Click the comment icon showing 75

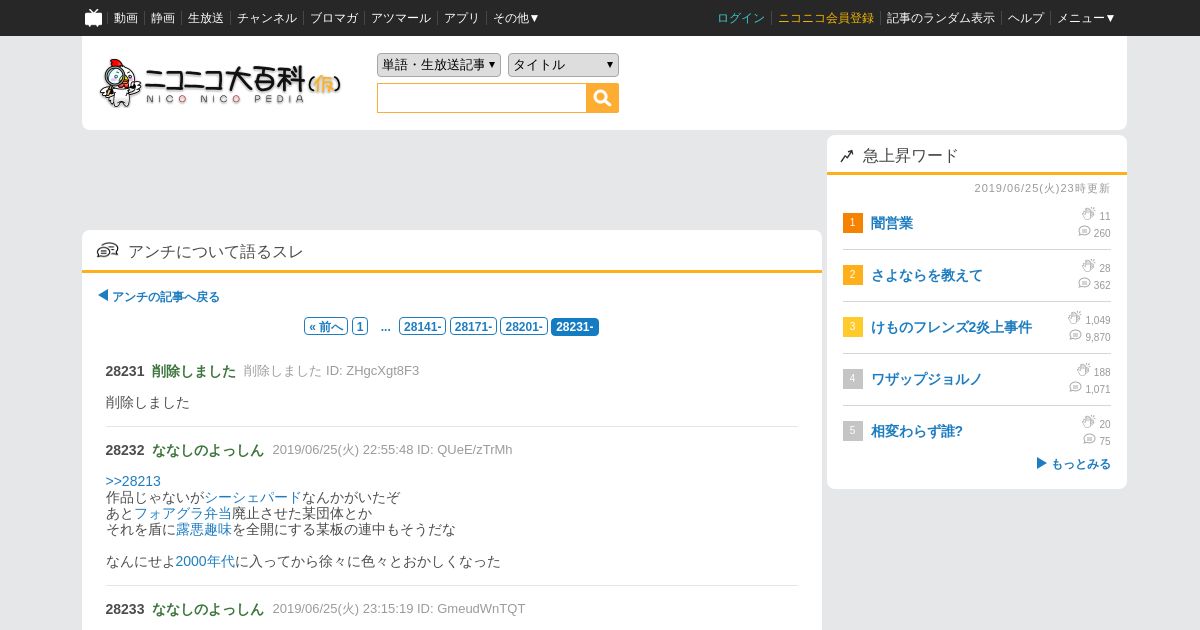coord(1089,440)
